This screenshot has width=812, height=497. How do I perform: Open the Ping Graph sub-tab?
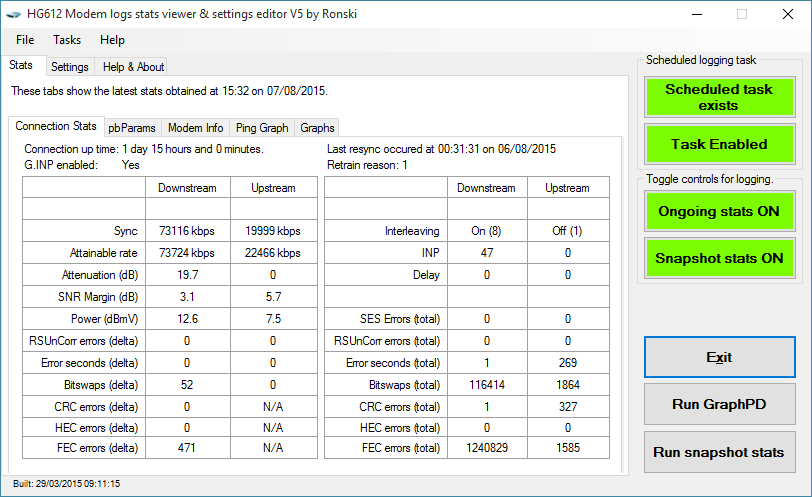tap(262, 128)
